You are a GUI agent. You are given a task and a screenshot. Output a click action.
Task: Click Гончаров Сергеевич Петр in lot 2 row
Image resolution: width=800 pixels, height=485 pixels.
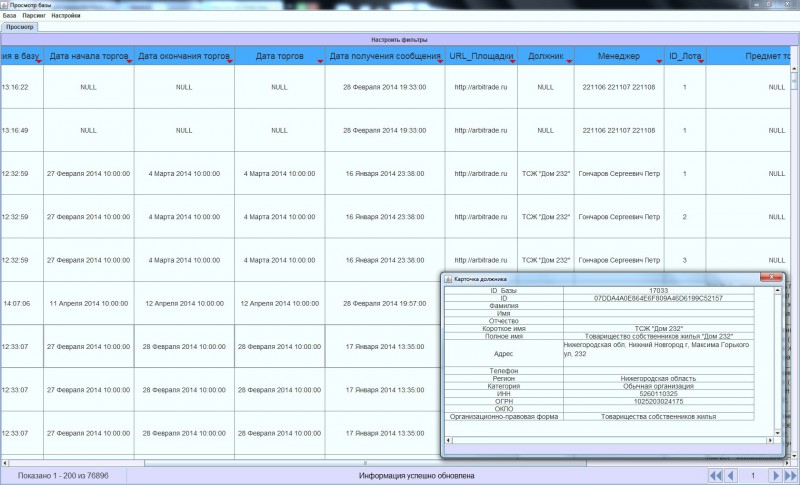[x=619, y=217]
